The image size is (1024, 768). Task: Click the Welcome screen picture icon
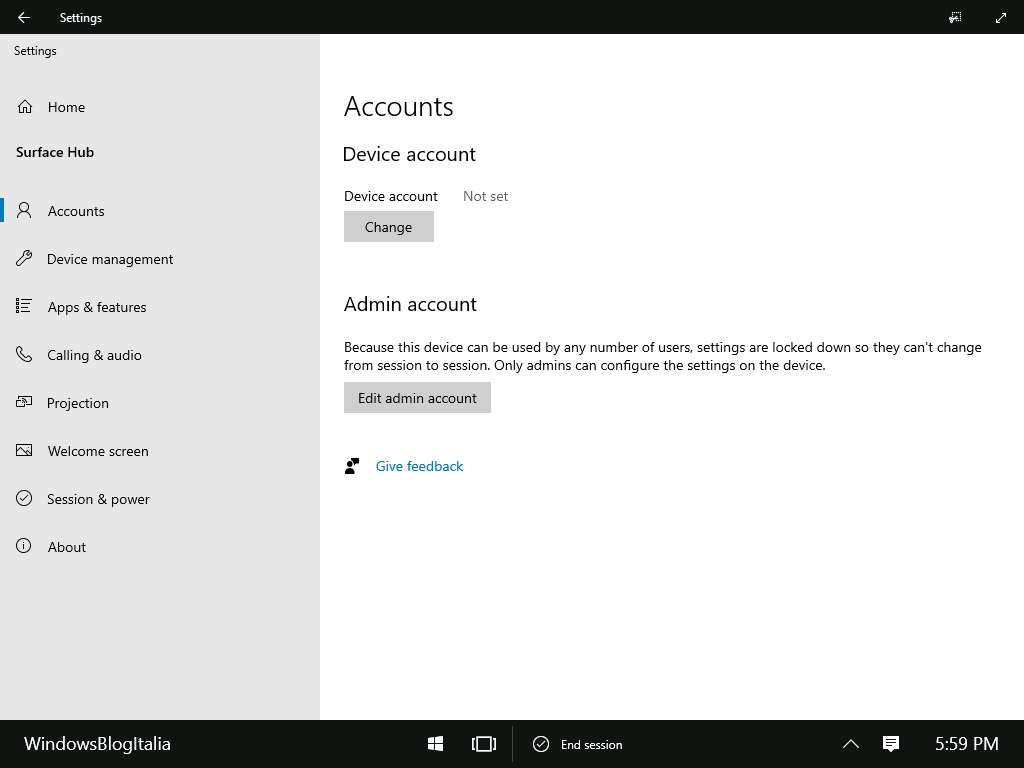click(24, 451)
